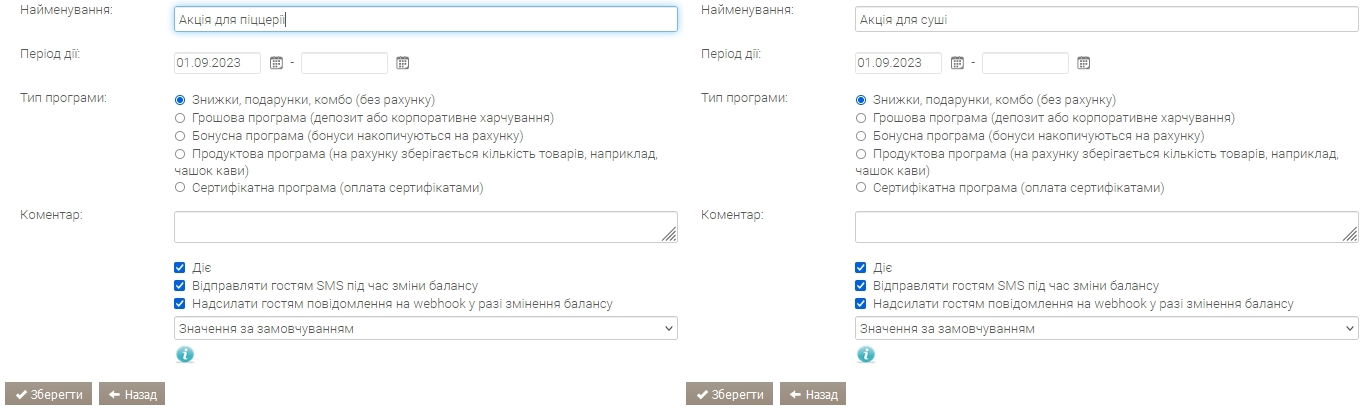Click info icon under pizzeria form dropdown
The image size is (1363, 411).
184,354
